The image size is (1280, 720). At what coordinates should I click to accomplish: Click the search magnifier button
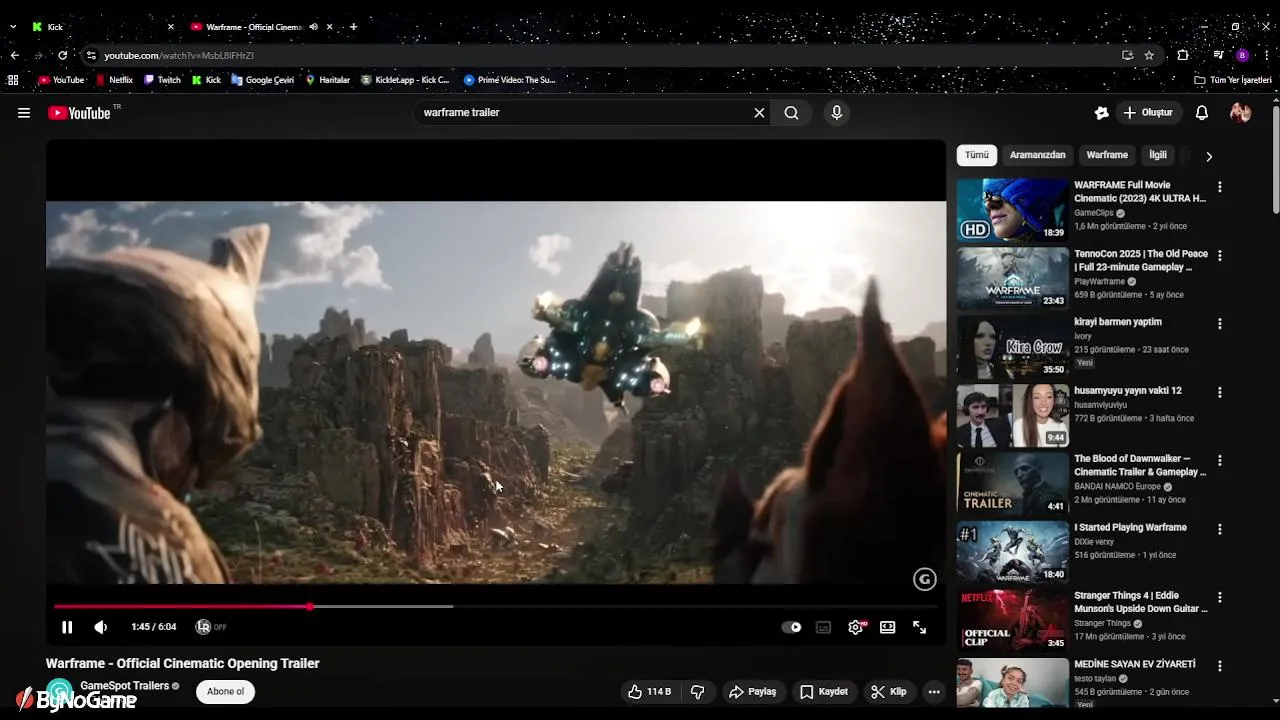[791, 113]
